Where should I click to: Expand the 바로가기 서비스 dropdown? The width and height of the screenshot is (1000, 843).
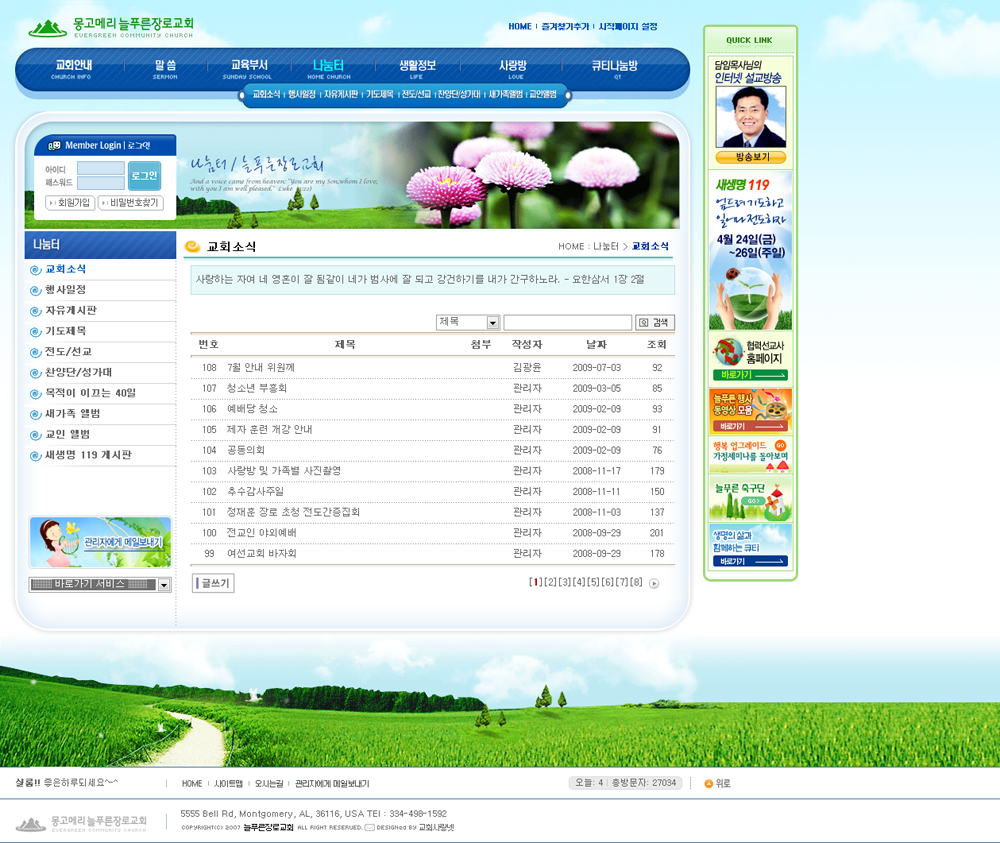(x=164, y=584)
